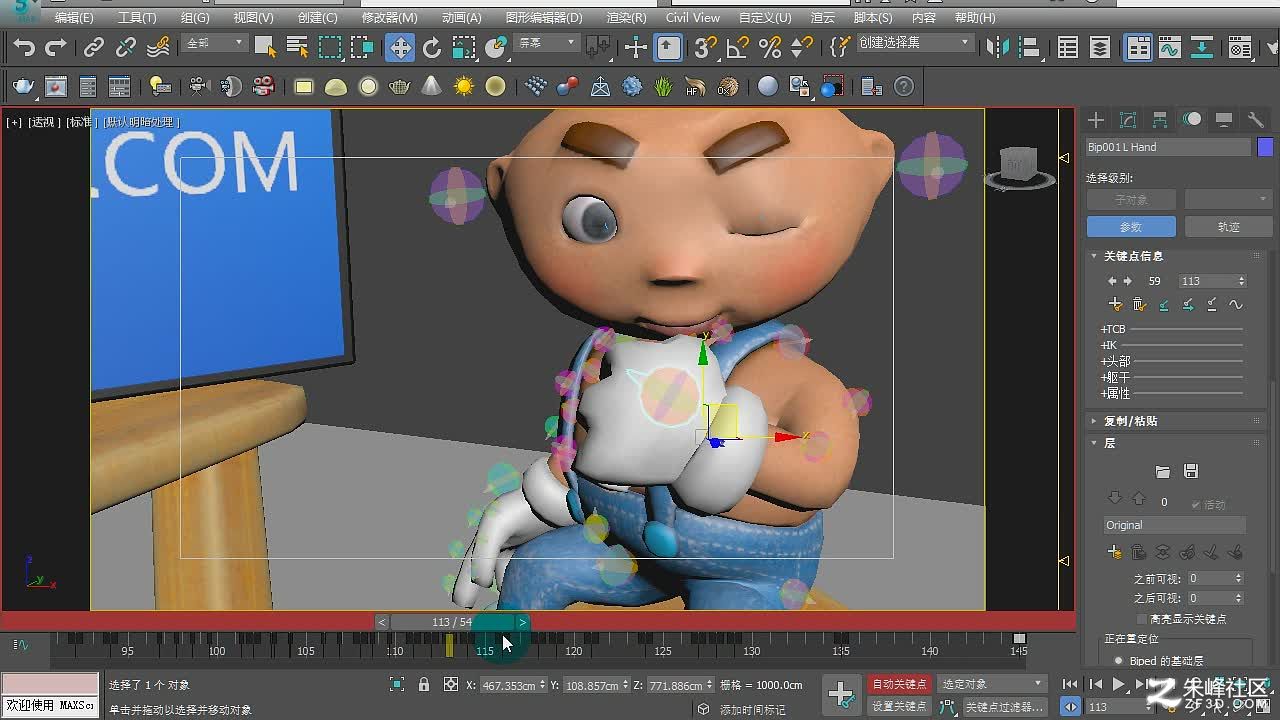
Task: Click the 设置关键点 button
Action: (899, 706)
